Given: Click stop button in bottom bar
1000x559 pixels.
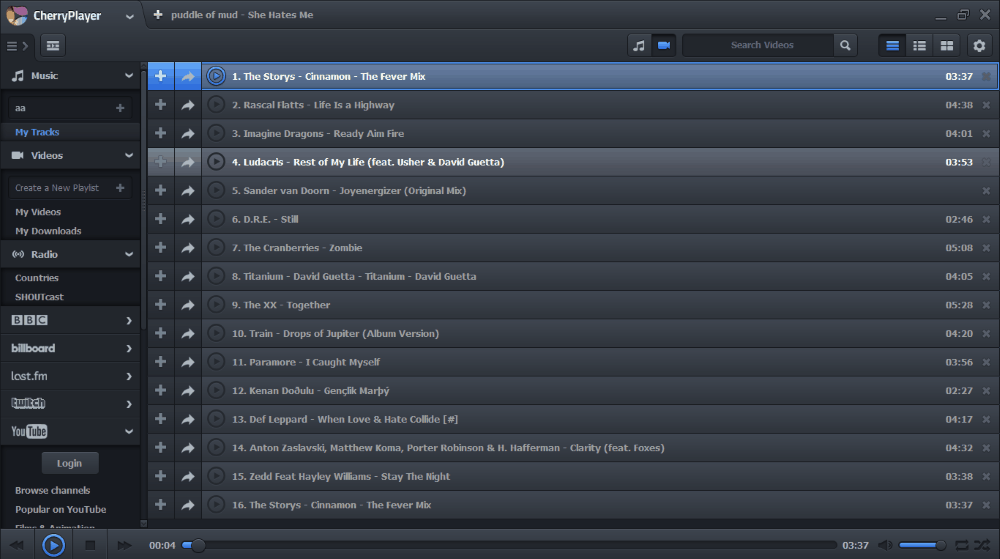Looking at the screenshot, I should pyautogui.click(x=90, y=545).
